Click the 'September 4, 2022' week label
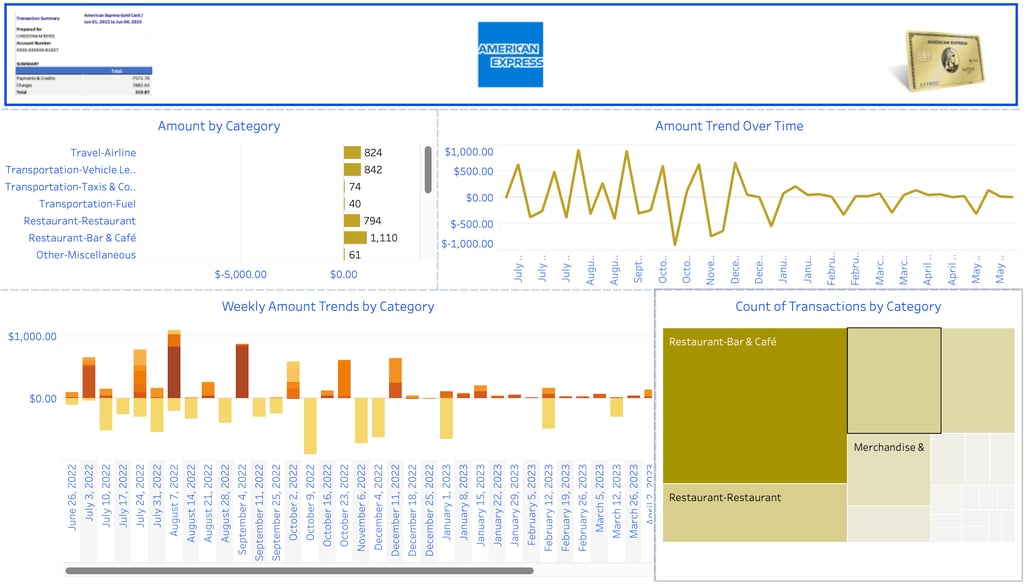This screenshot has width=1024, height=585. point(242,509)
